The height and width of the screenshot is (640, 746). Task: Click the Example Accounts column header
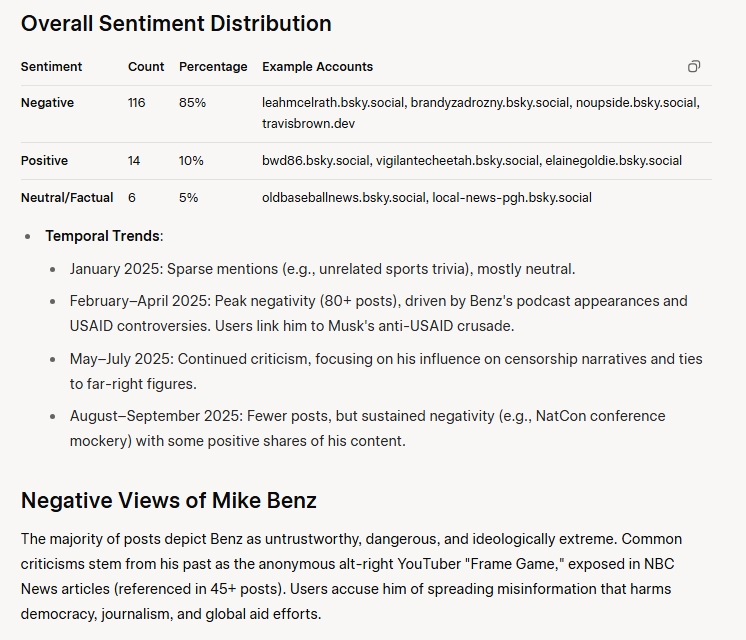coord(317,67)
